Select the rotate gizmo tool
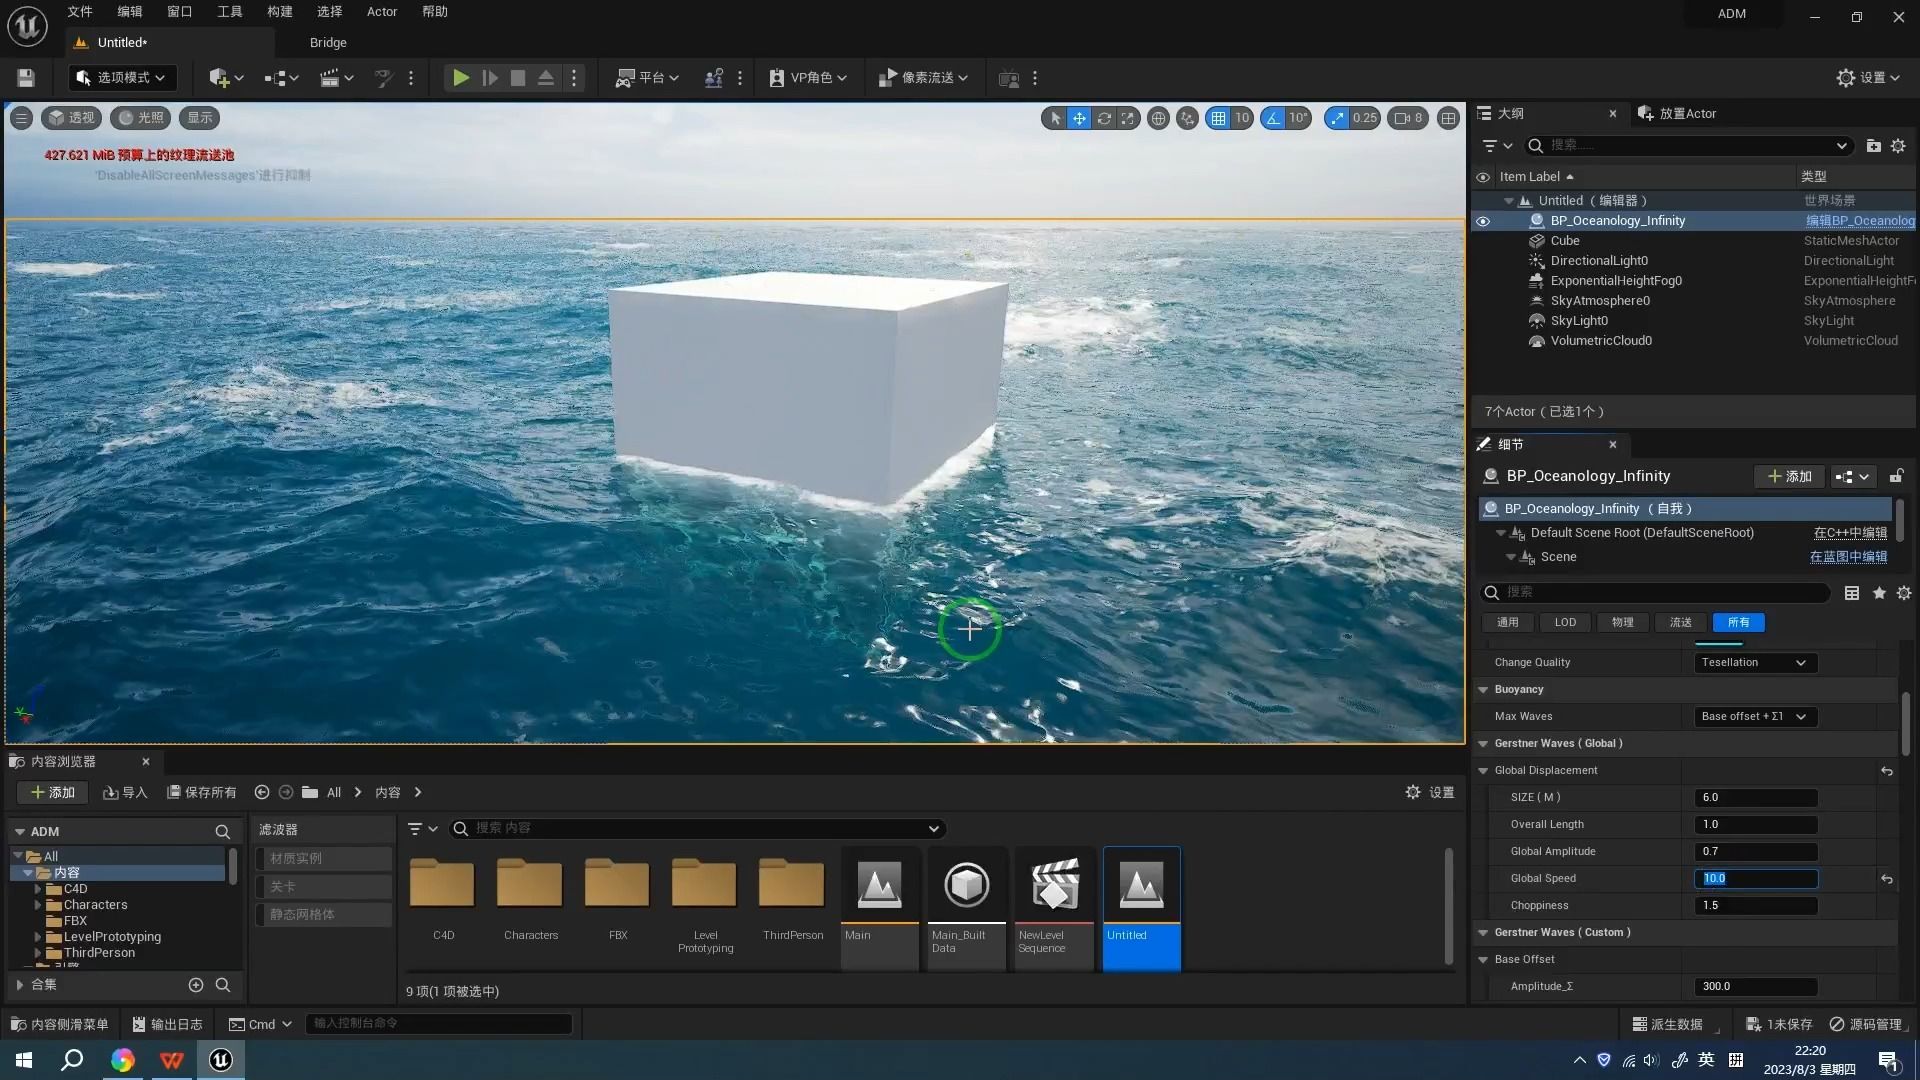 [x=1103, y=118]
